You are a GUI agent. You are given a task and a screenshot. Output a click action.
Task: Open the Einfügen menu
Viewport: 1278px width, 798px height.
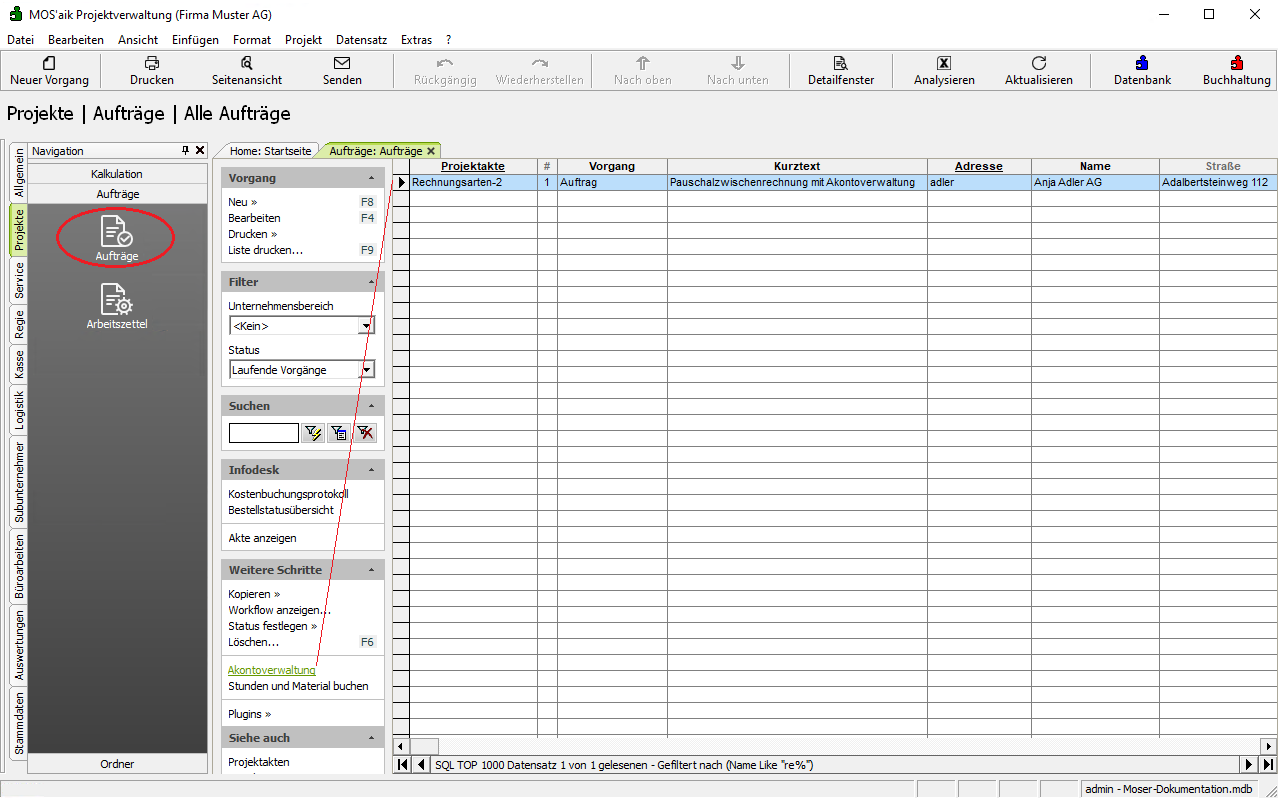pyautogui.click(x=195, y=40)
